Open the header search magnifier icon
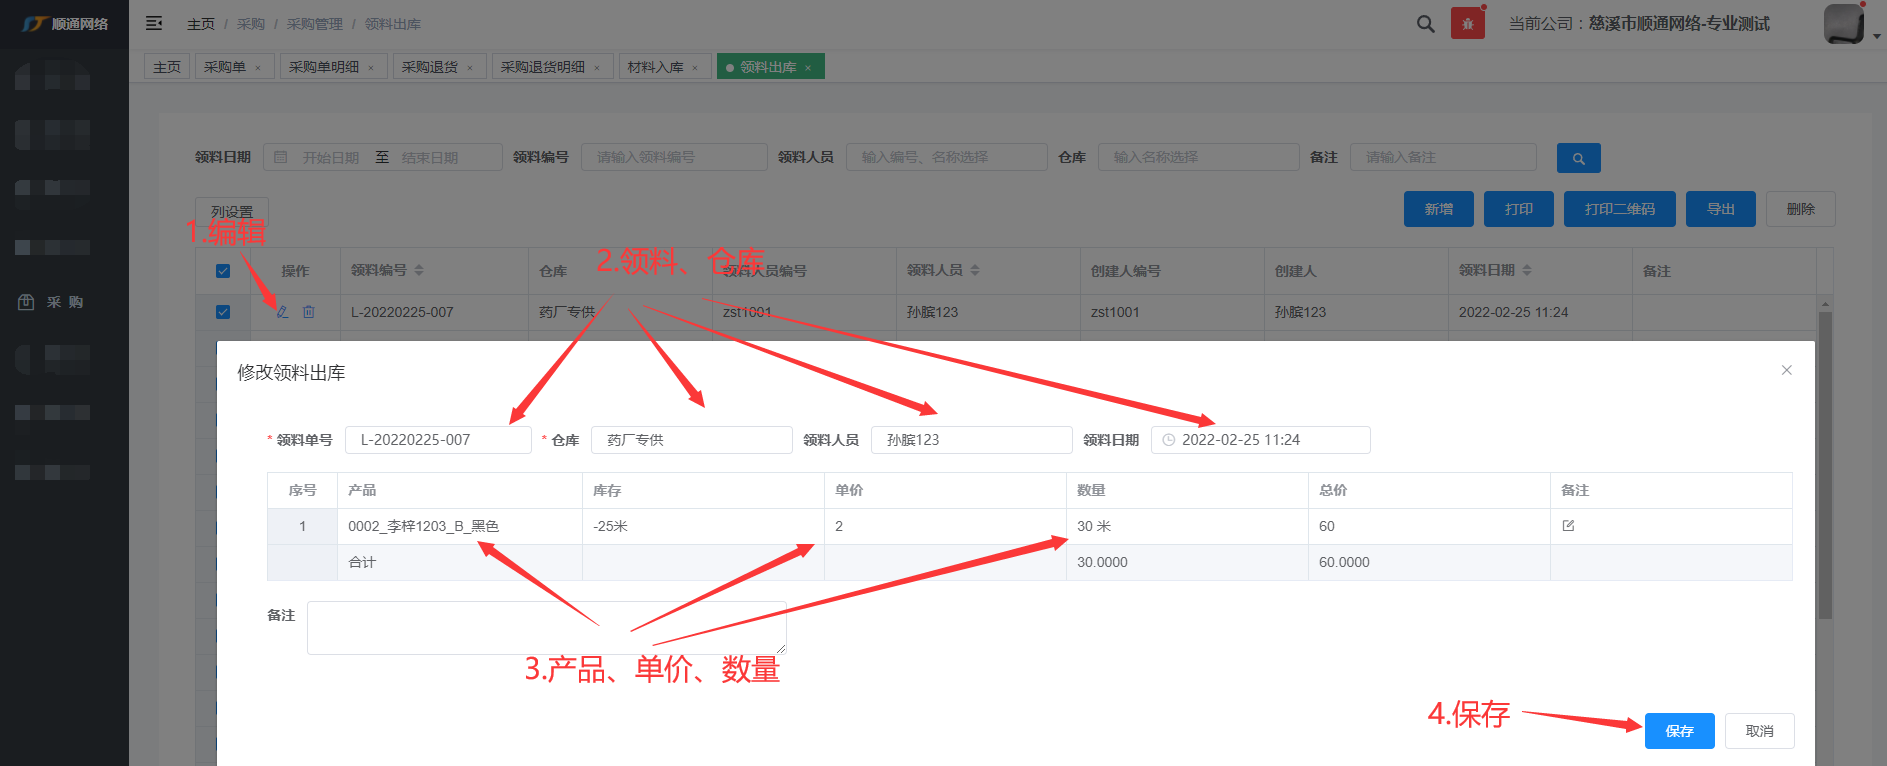 1425,24
